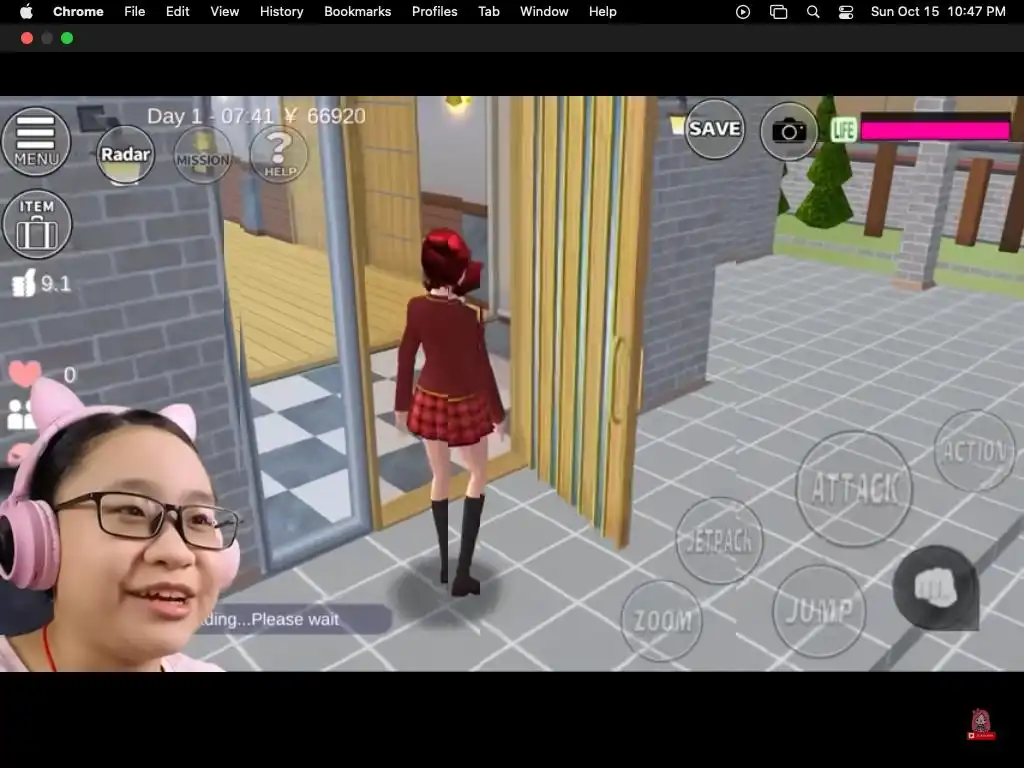Screen dimensions: 1024x768
Task: Click the Now Playing menu bar icon
Action: click(x=743, y=12)
